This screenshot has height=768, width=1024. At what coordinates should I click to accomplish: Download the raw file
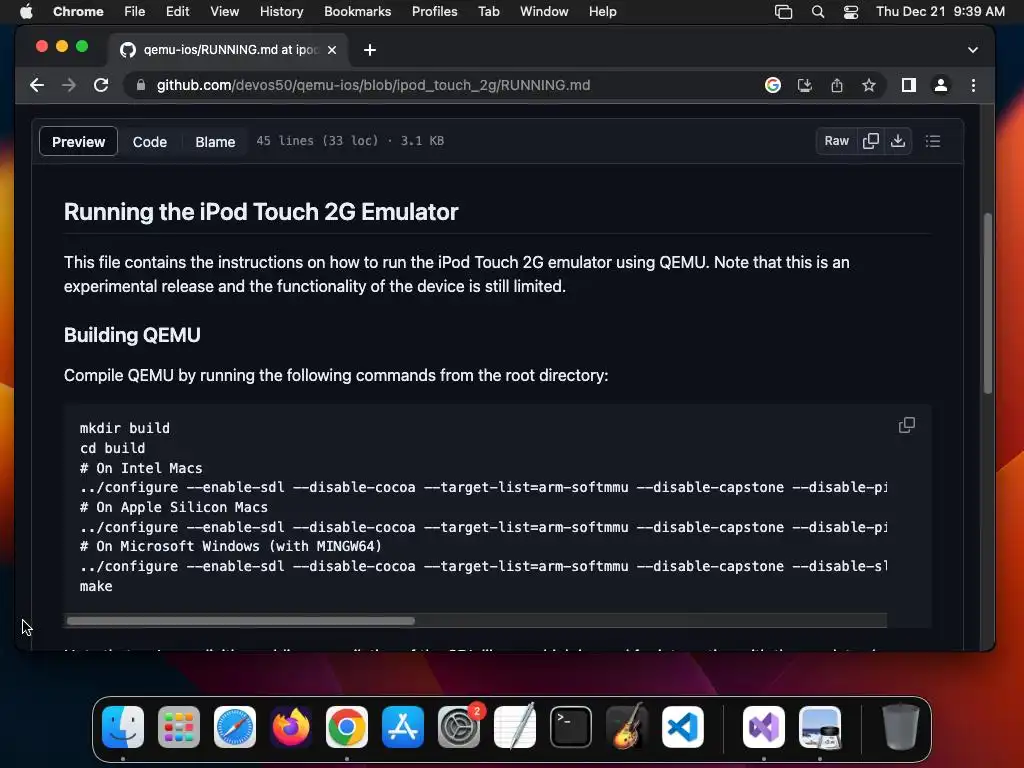(898, 141)
